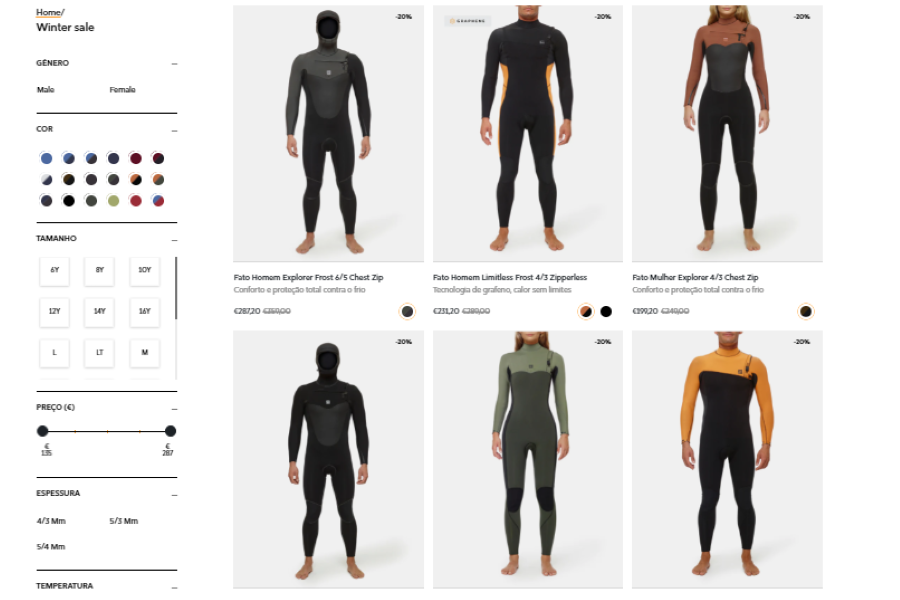Open Fato Homem Explorer Frost 6/5 Chest Zip
The image size is (900, 600).
pos(308,277)
